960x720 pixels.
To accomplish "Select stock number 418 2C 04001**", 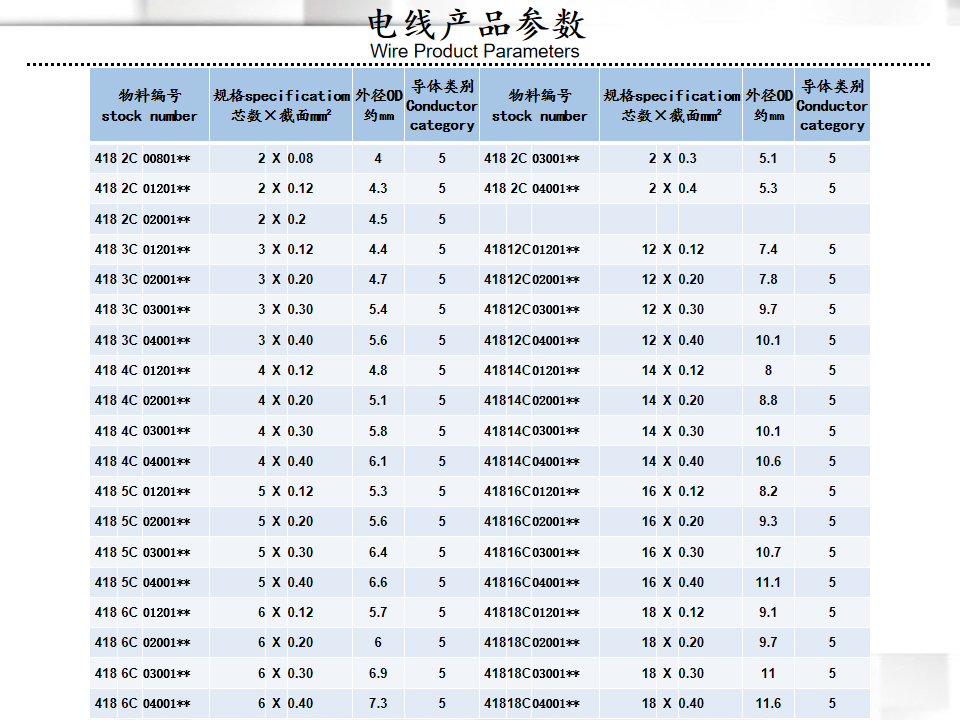I will (x=532, y=189).
